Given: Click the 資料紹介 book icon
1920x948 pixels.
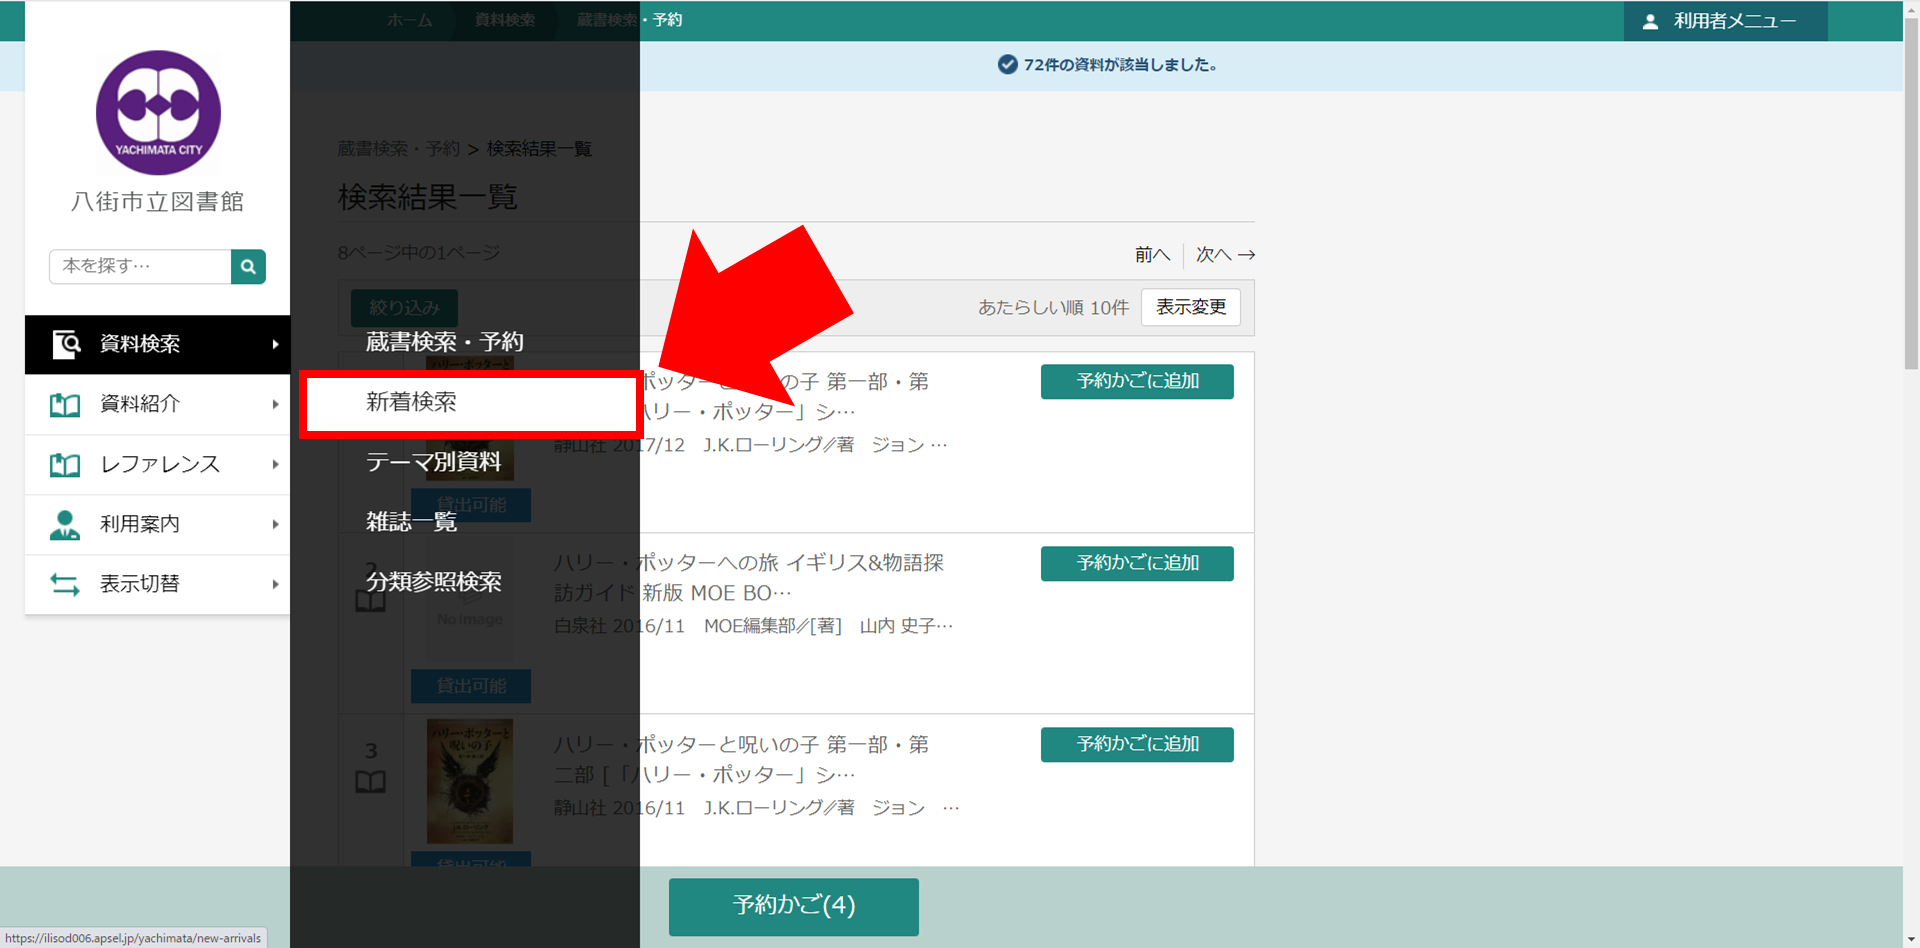Looking at the screenshot, I should click(x=65, y=405).
